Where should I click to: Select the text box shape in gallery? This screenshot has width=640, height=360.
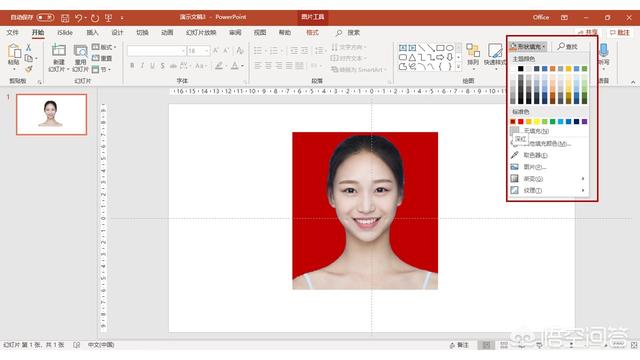[x=403, y=48]
